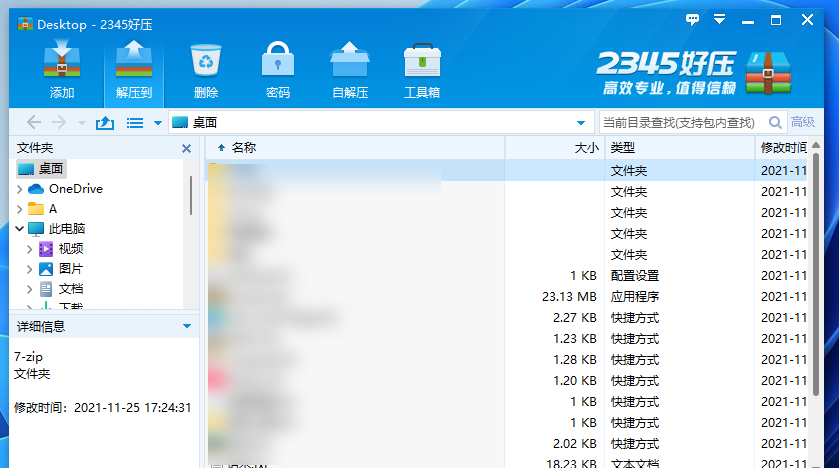Click the 添加 (Add) toolbar icon
The width and height of the screenshot is (839, 468).
coord(62,71)
